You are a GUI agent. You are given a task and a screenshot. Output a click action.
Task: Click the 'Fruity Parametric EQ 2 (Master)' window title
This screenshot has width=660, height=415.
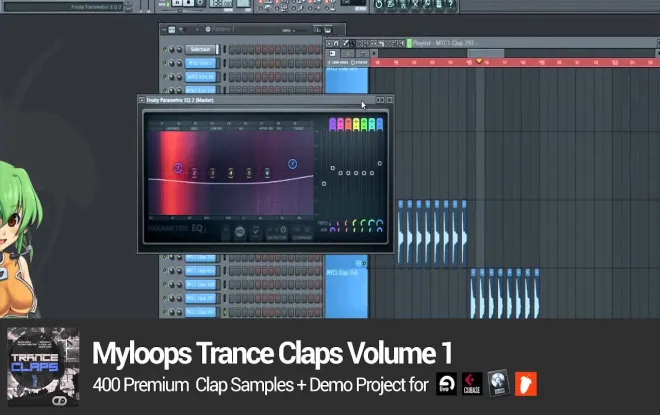click(180, 100)
